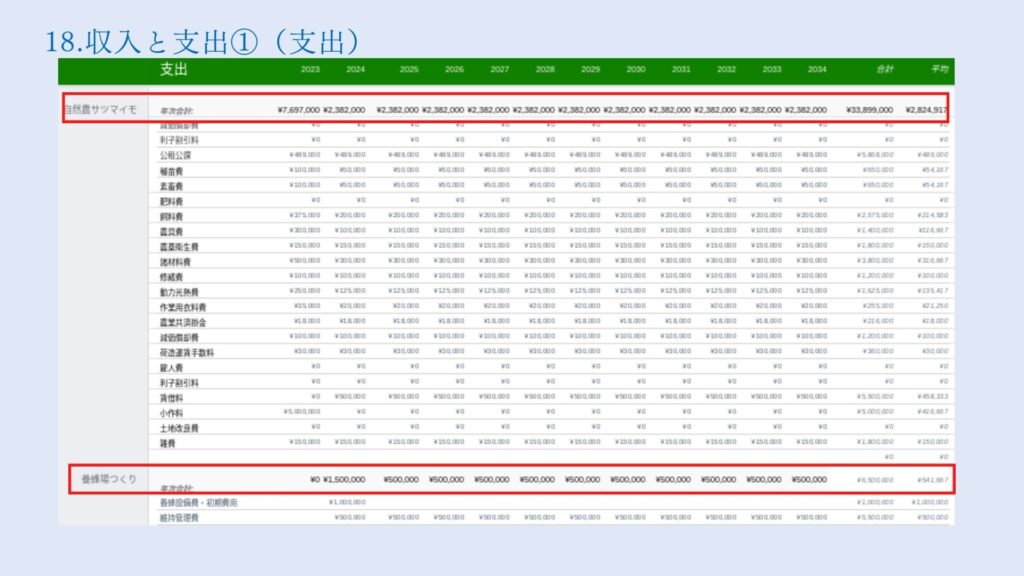Select the 2029 column header

click(590, 69)
